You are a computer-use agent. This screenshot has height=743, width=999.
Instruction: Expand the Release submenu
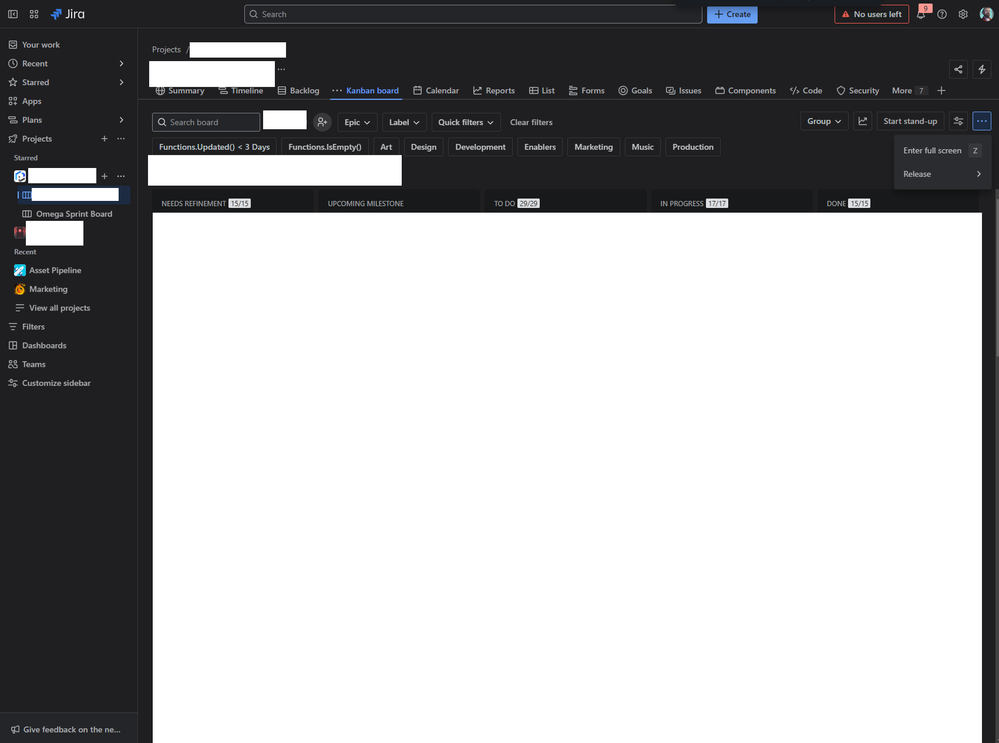[941, 173]
